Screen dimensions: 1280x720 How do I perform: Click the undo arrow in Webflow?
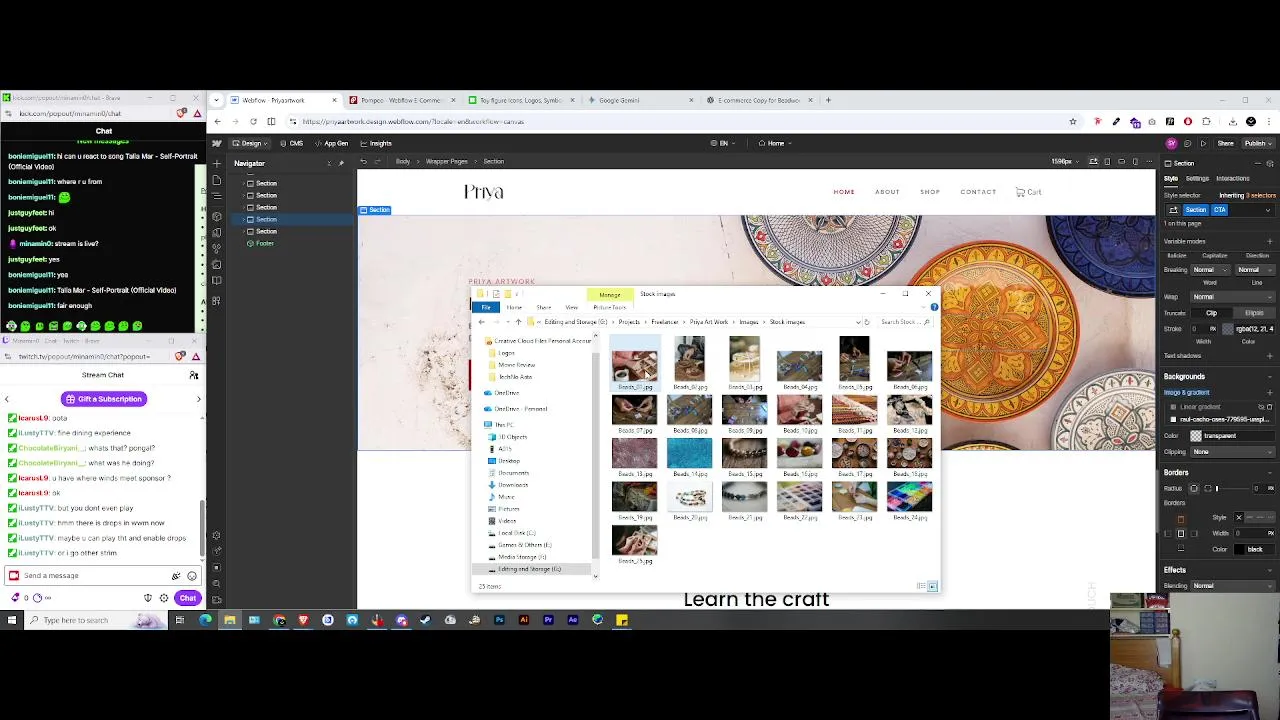pyautogui.click(x=364, y=161)
